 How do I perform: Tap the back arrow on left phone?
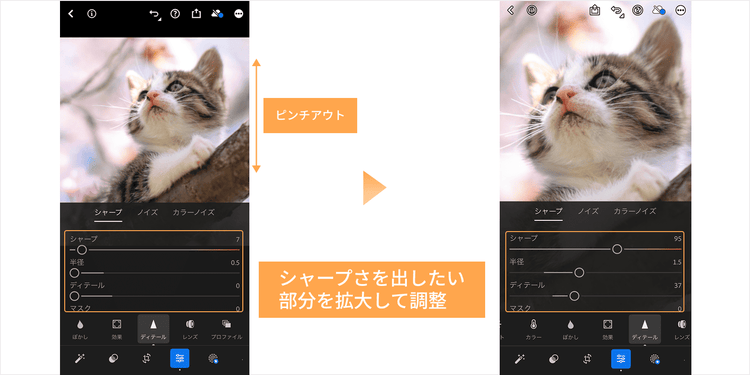[71, 14]
